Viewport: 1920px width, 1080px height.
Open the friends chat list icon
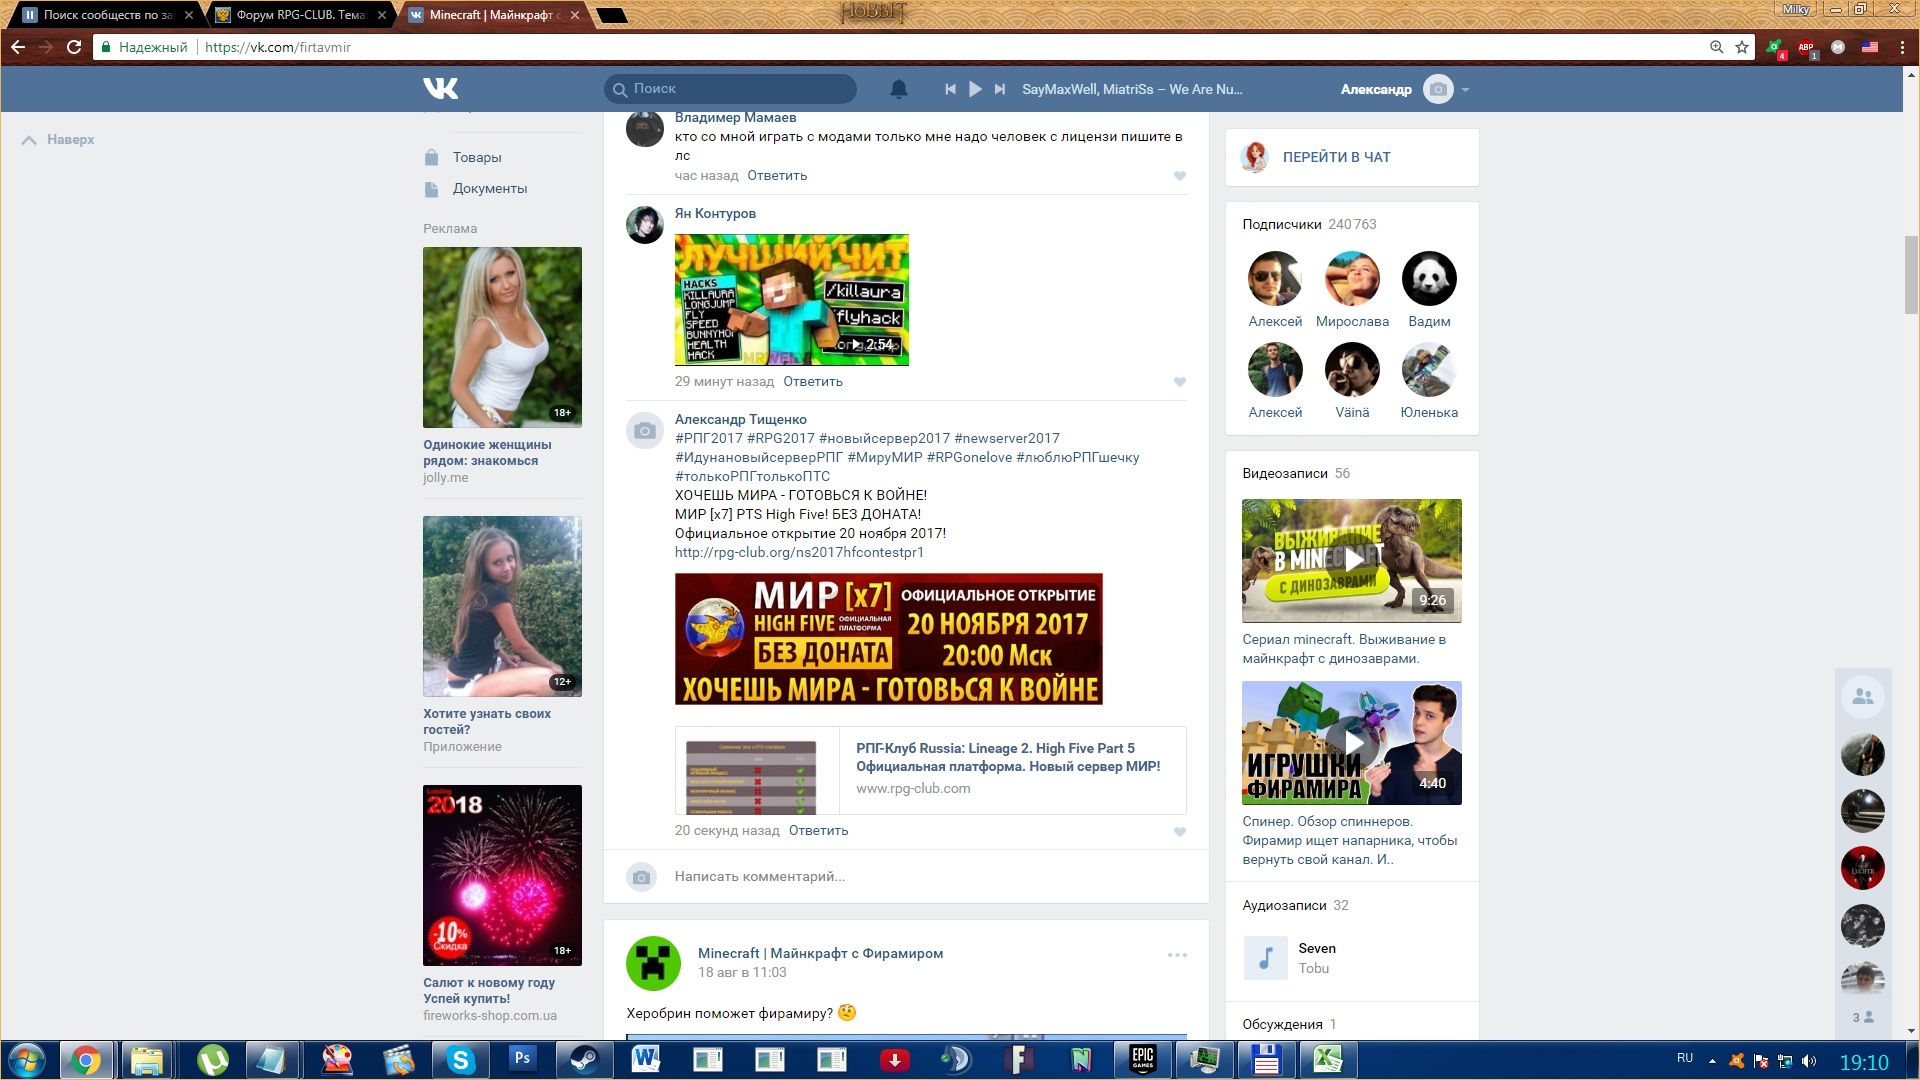[1862, 697]
